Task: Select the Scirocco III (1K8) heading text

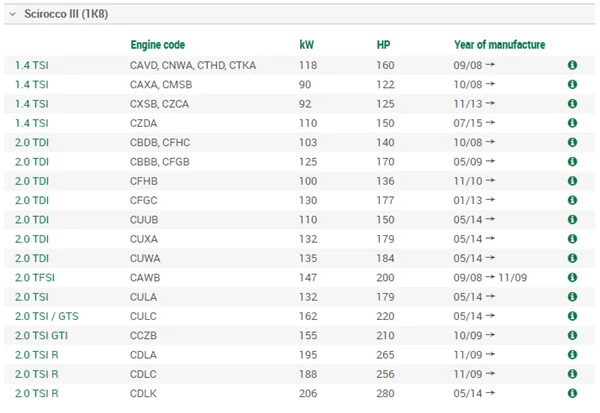Action: coord(66,14)
